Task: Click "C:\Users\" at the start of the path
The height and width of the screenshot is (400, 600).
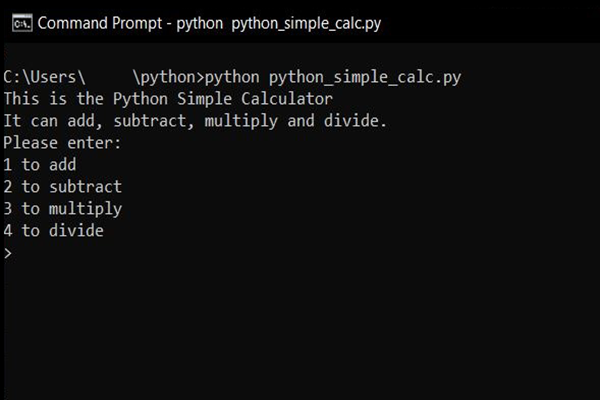Action: [x=44, y=77]
